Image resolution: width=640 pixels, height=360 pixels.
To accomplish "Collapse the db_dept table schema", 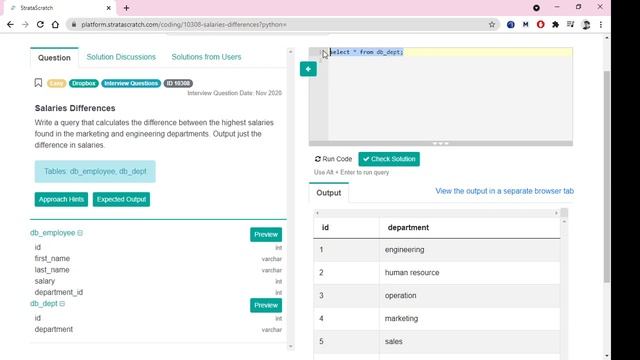I will 62,304.
